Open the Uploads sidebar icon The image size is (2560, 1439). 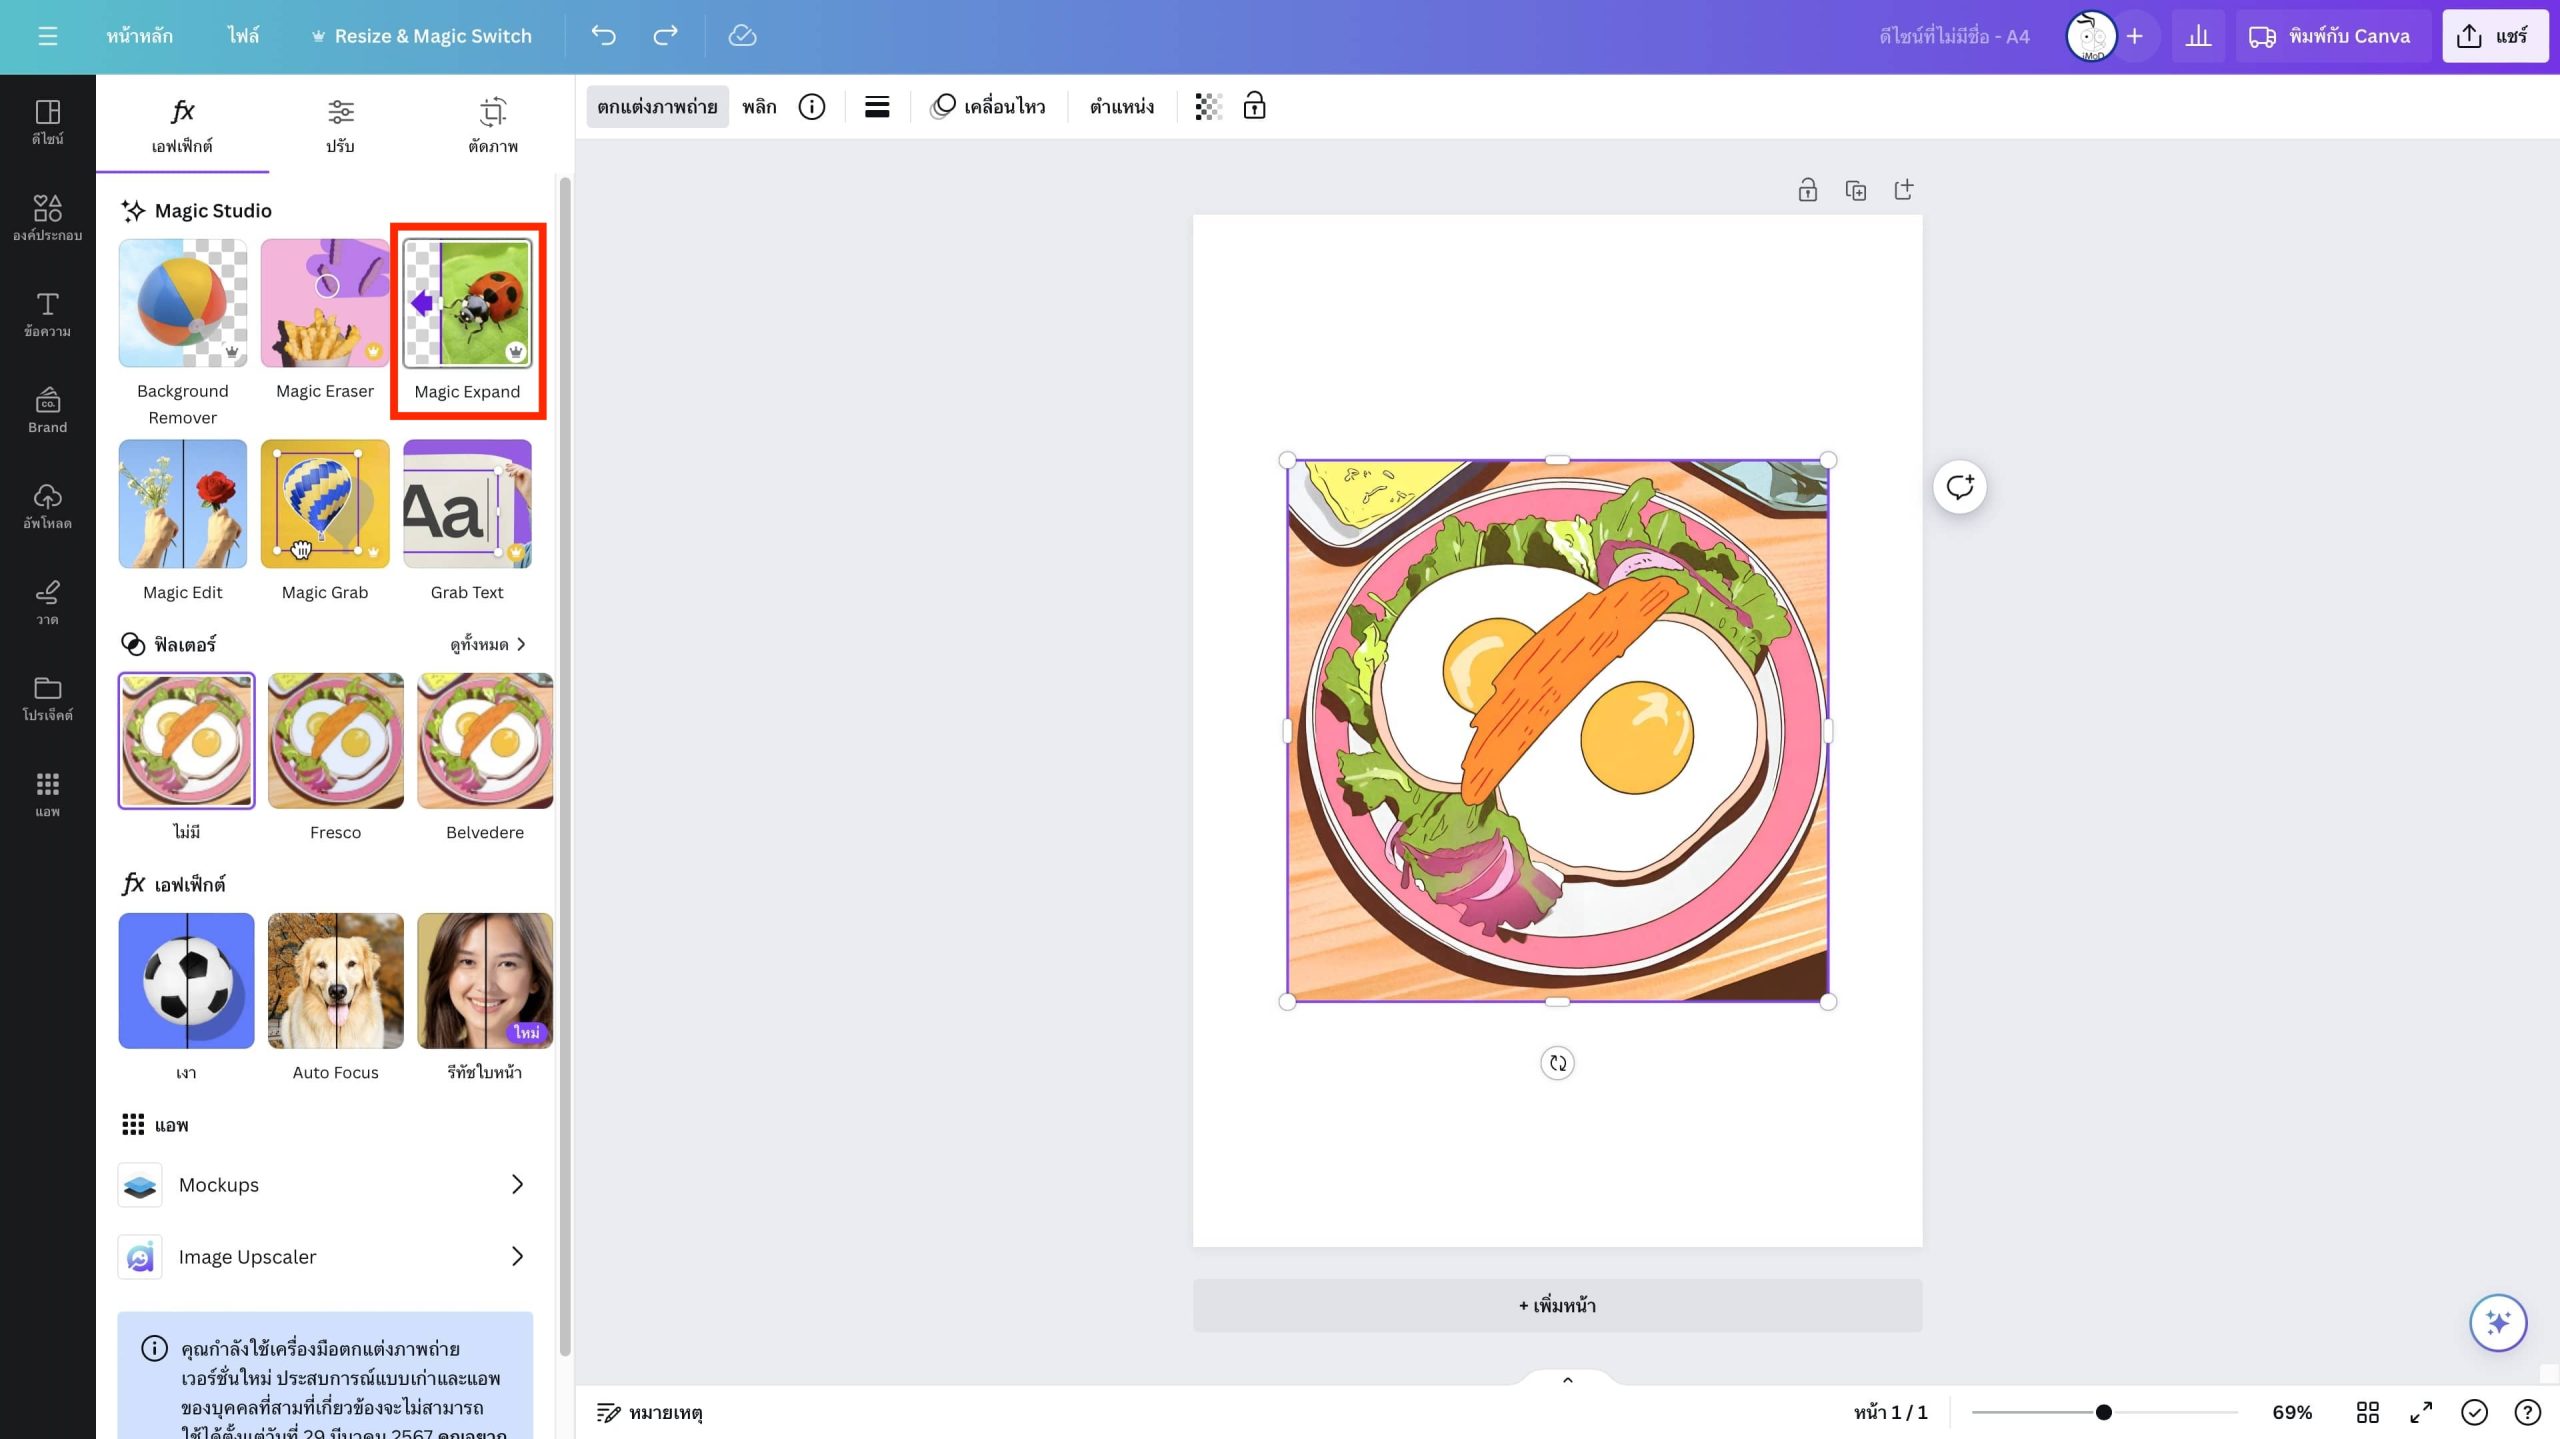point(47,505)
